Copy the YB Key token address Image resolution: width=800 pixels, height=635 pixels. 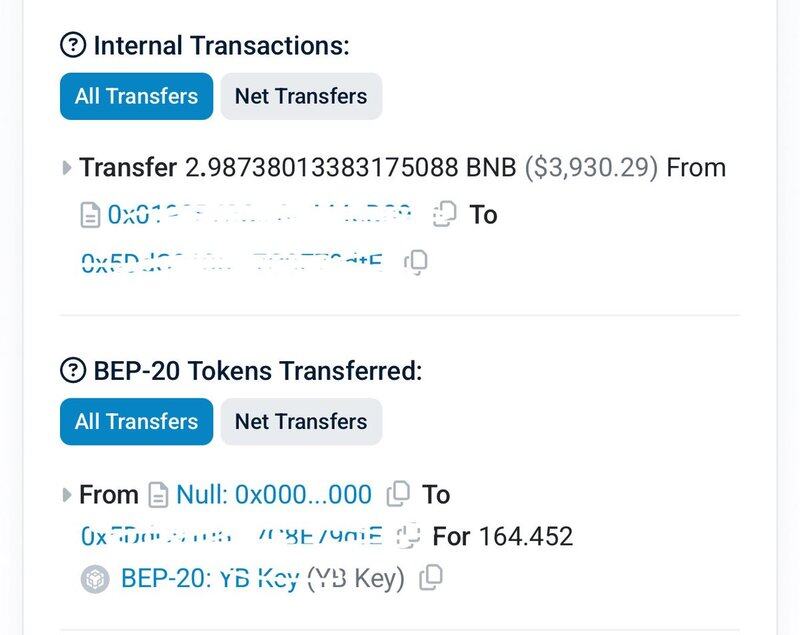[x=431, y=577]
